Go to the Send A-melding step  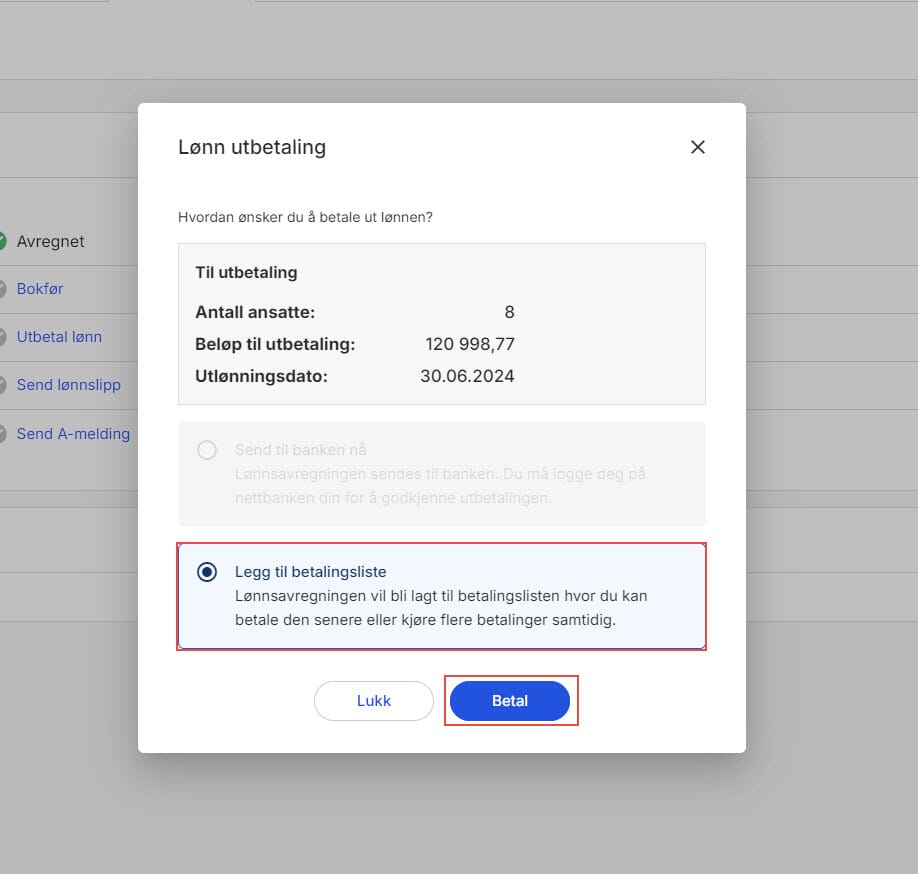[73, 434]
